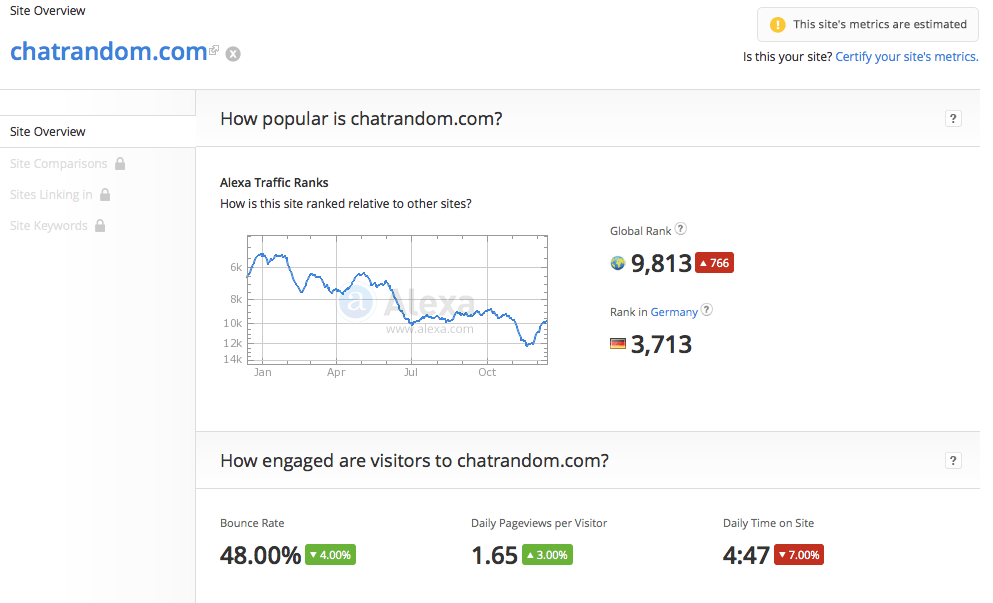Screen dimensions: 993x603
Task: Click the 'Alexa Traffic Ranks' heading
Action: 274,182
